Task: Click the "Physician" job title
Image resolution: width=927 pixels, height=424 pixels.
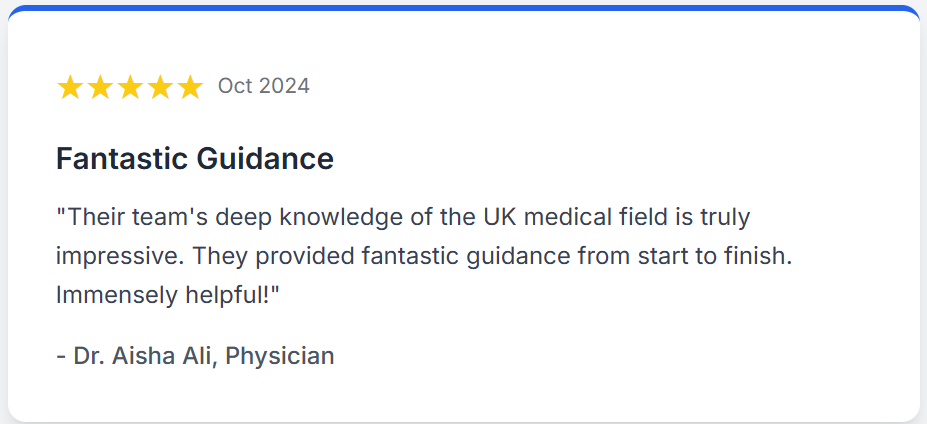Action: (280, 356)
